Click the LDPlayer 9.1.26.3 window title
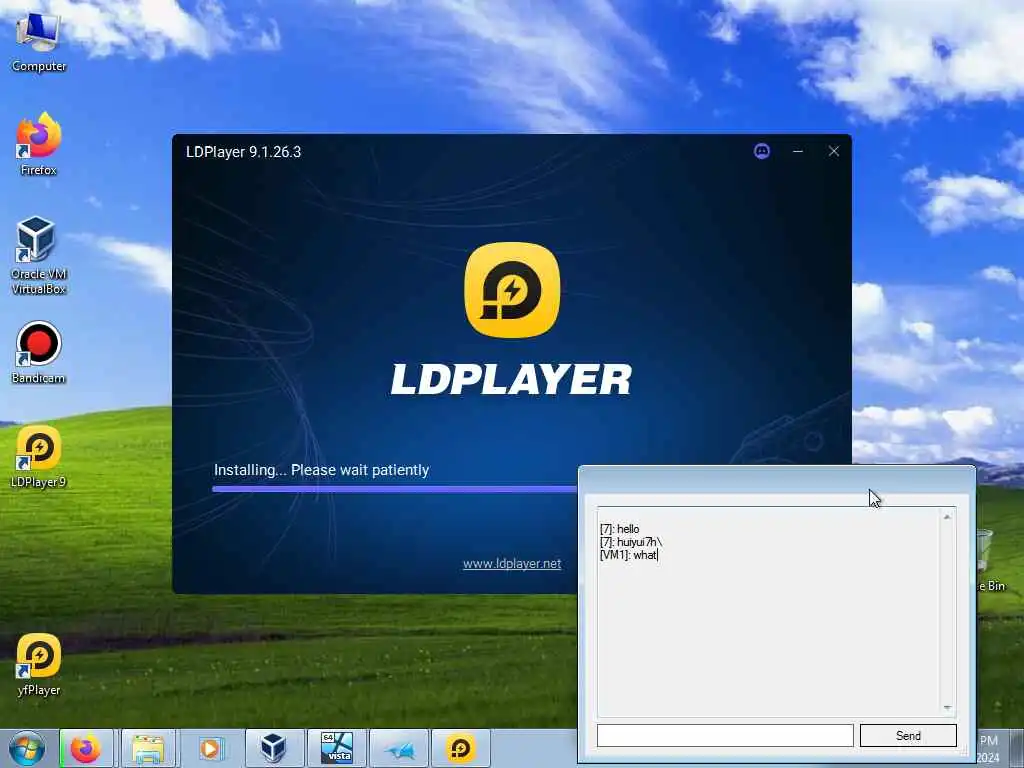Viewport: 1024px width, 768px height. pos(244,152)
